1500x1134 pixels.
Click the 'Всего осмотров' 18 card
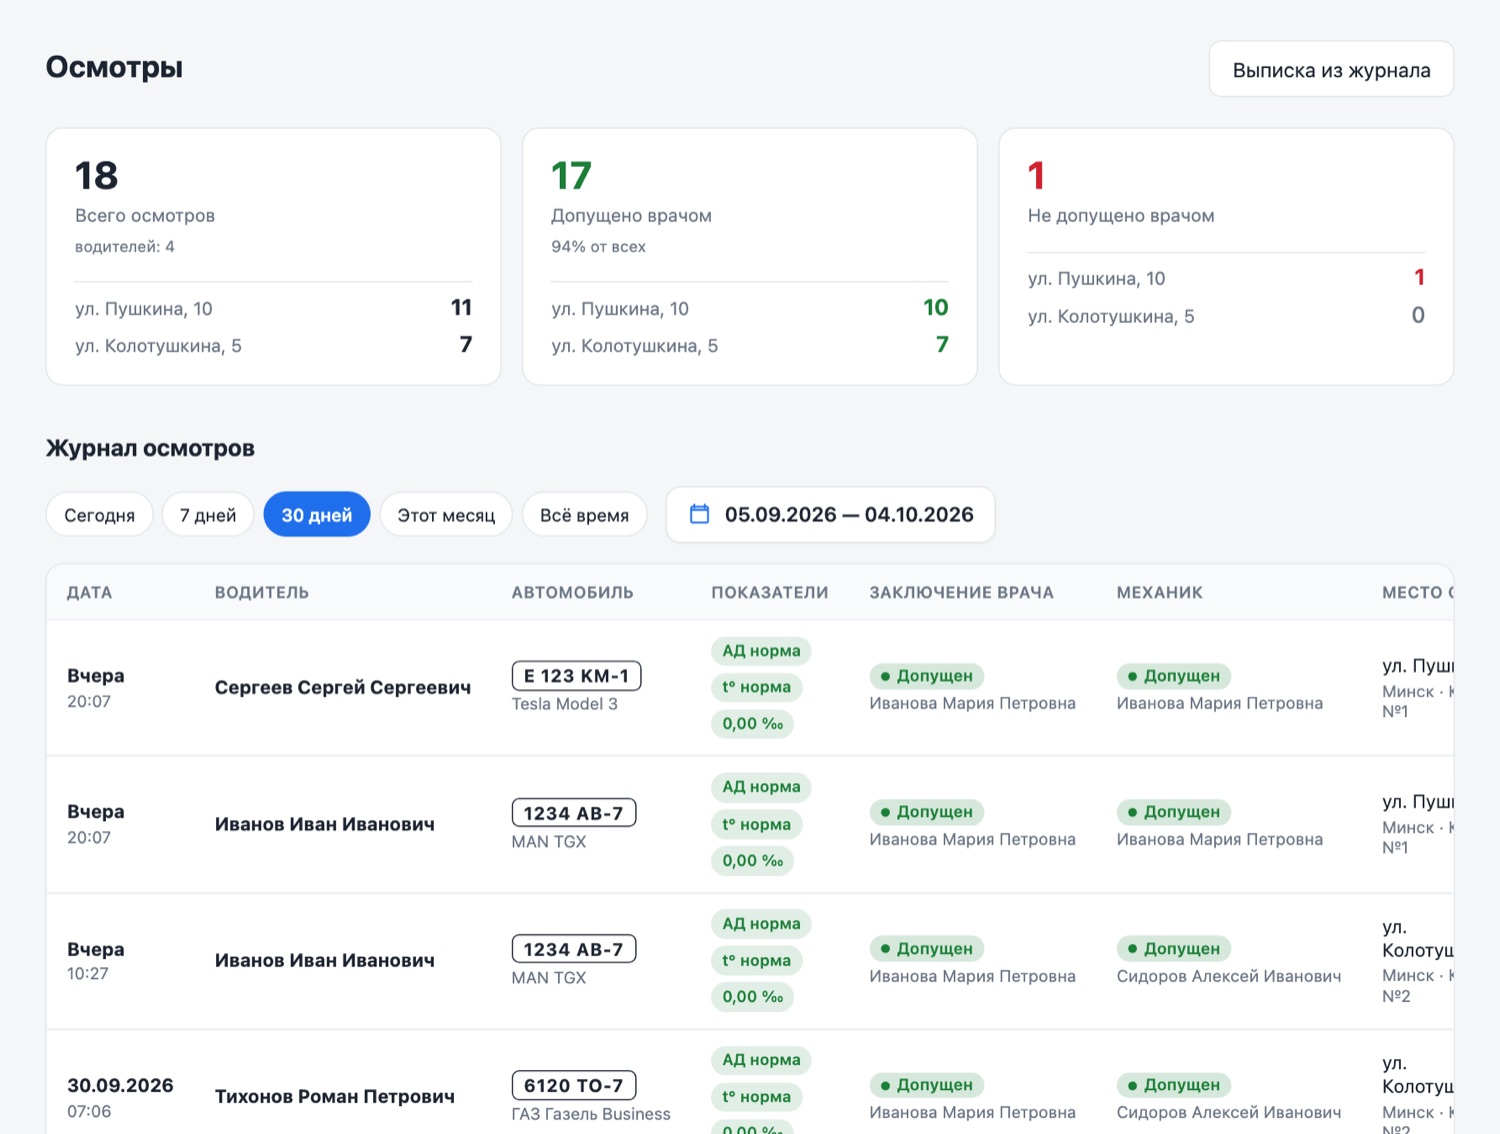tap(273, 256)
